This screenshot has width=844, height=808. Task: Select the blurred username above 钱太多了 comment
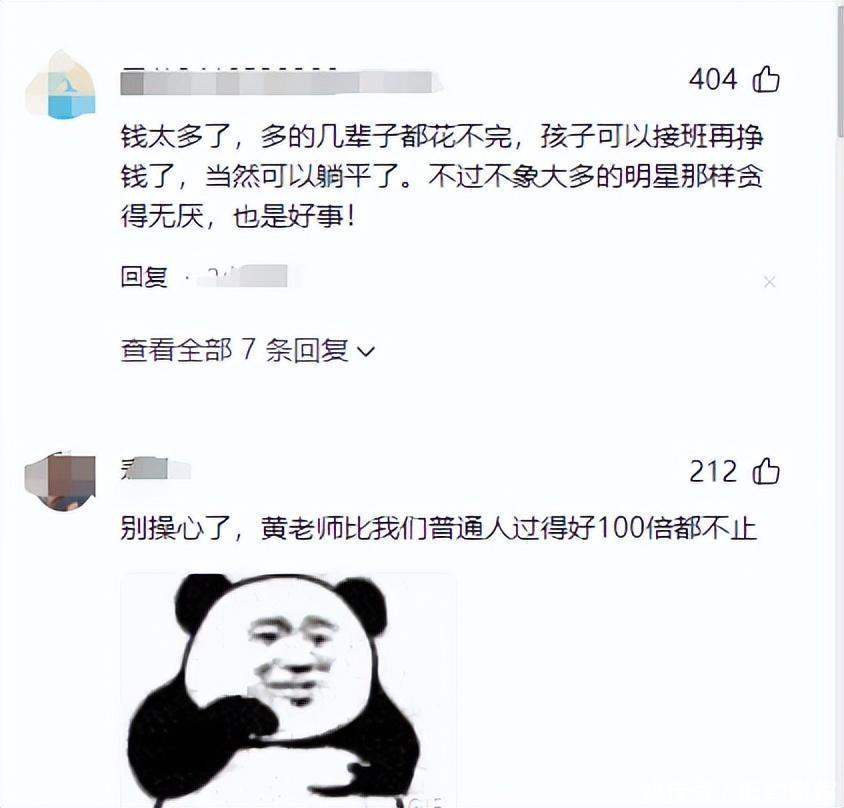click(x=280, y=82)
